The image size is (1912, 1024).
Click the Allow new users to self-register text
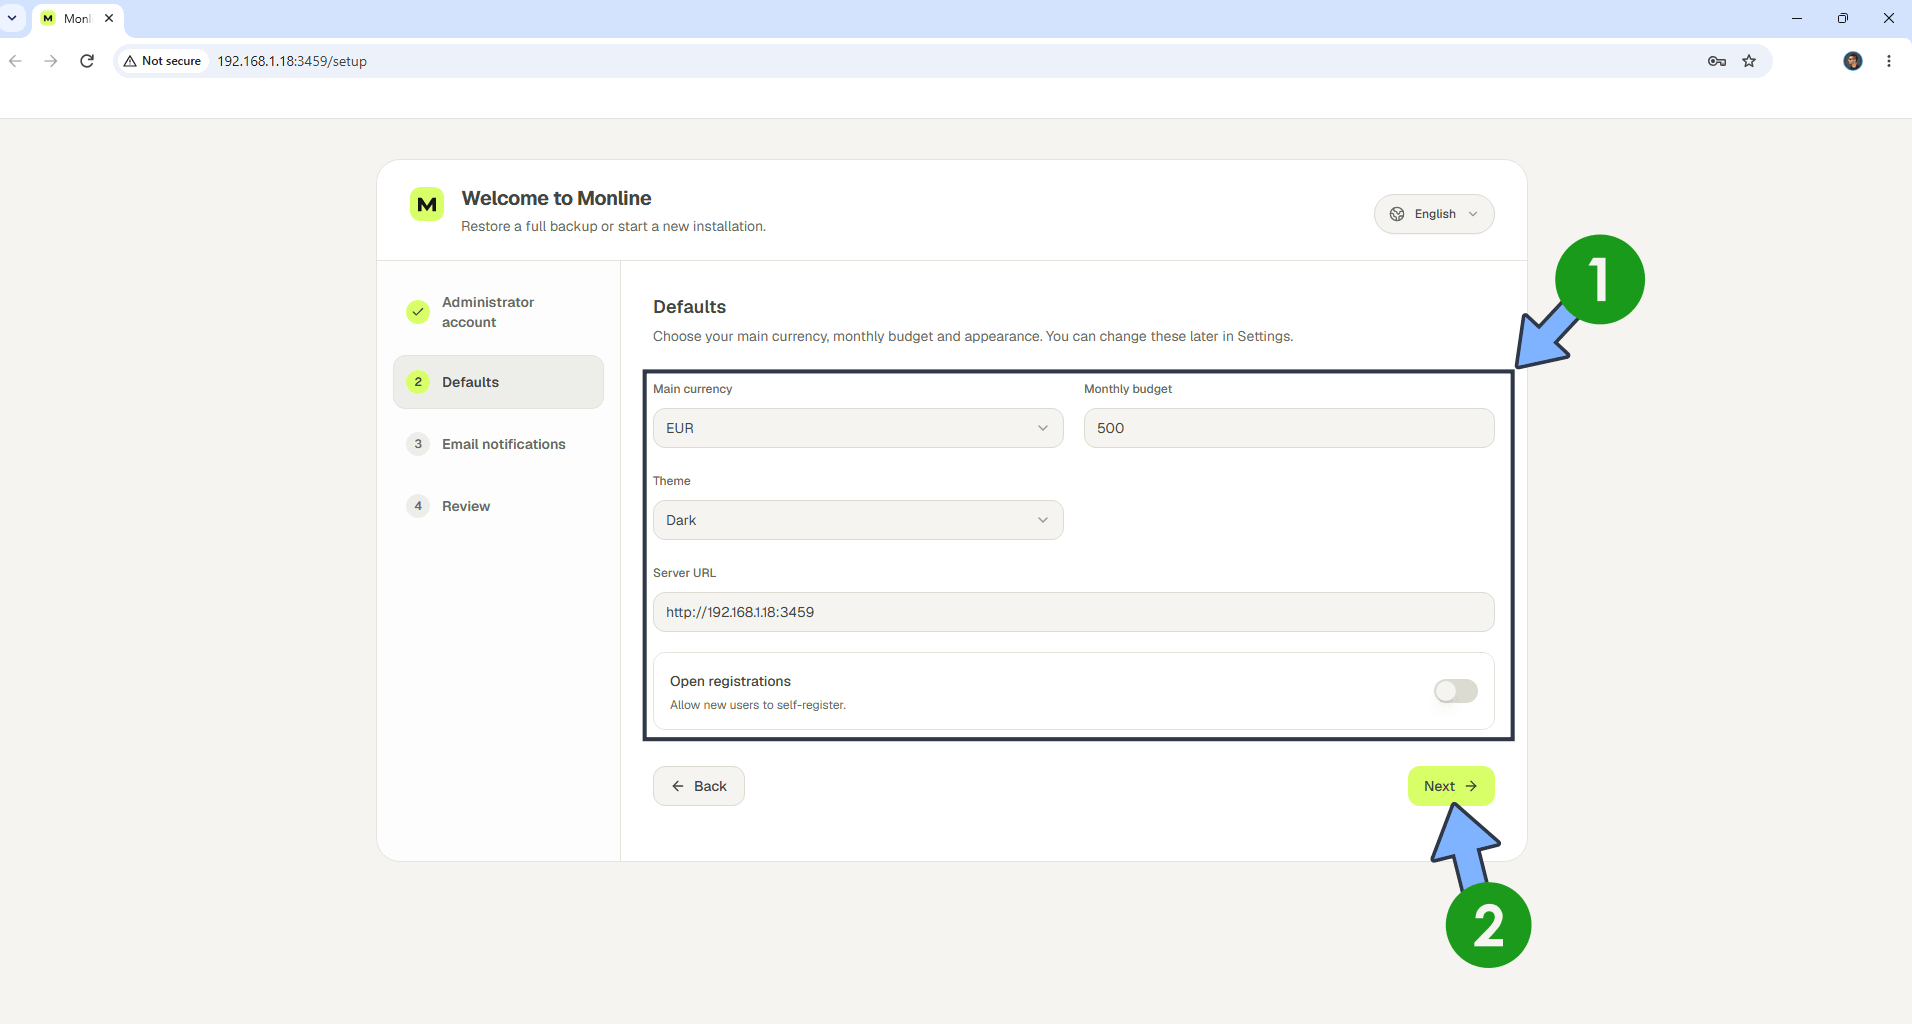(758, 705)
